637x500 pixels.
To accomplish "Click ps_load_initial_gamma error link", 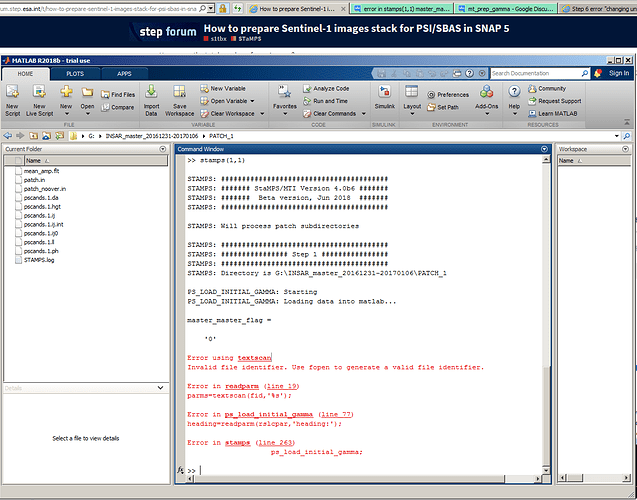I will 269,415.
